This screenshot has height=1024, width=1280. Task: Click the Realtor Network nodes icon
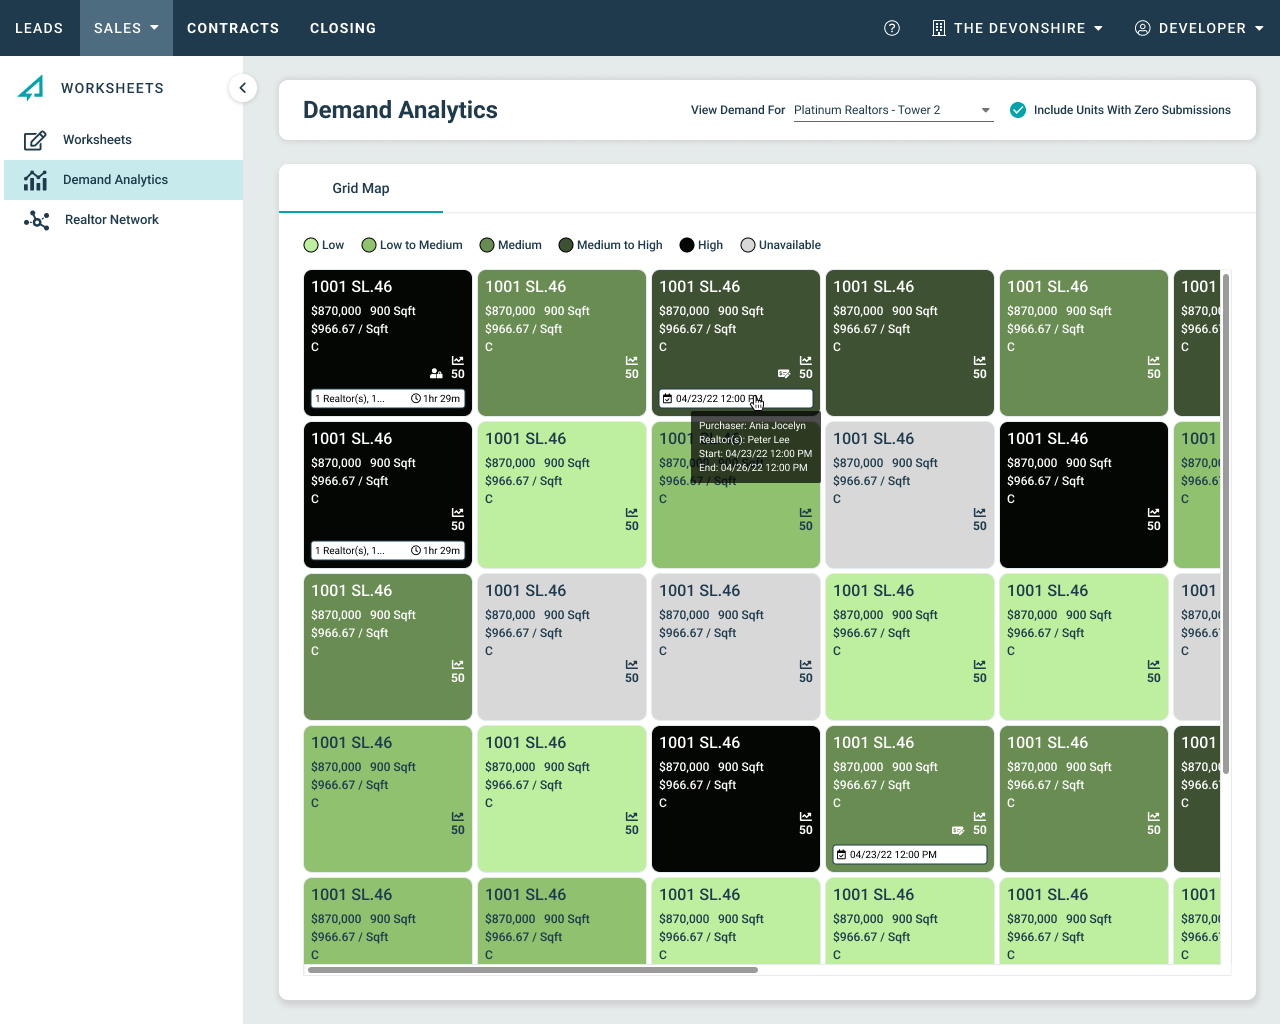point(36,220)
